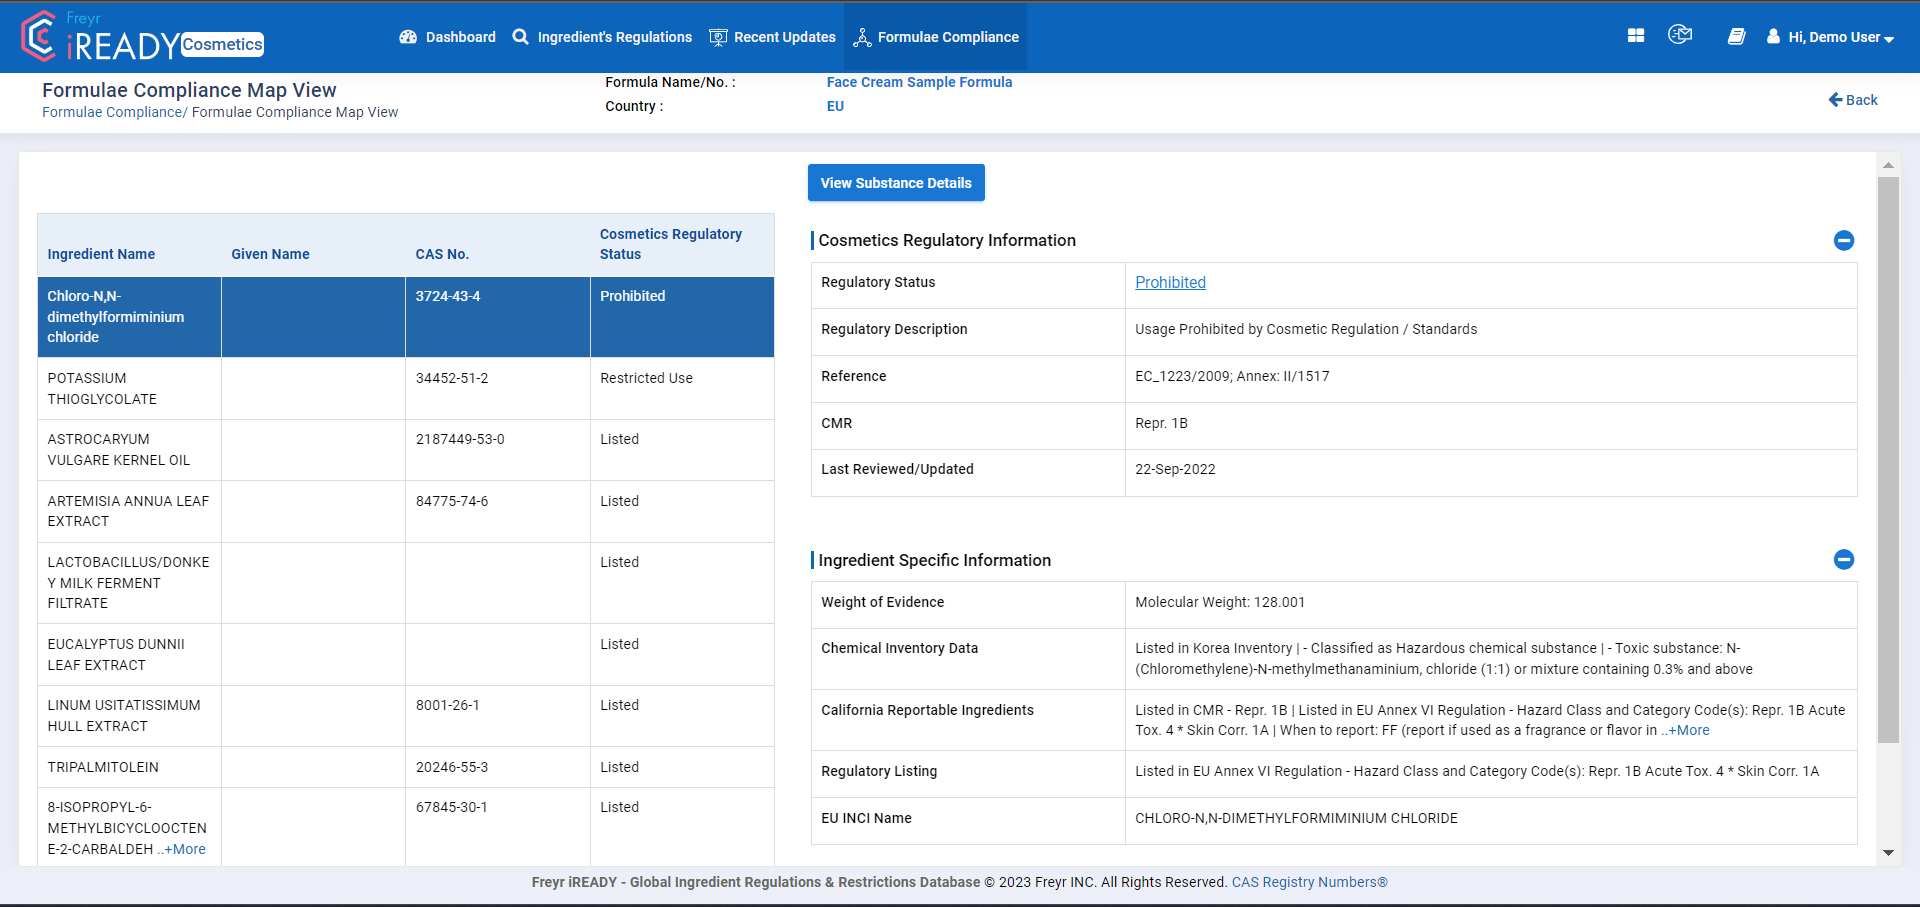
Task: Open the Prohibited regulatory status link
Action: pos(1170,283)
